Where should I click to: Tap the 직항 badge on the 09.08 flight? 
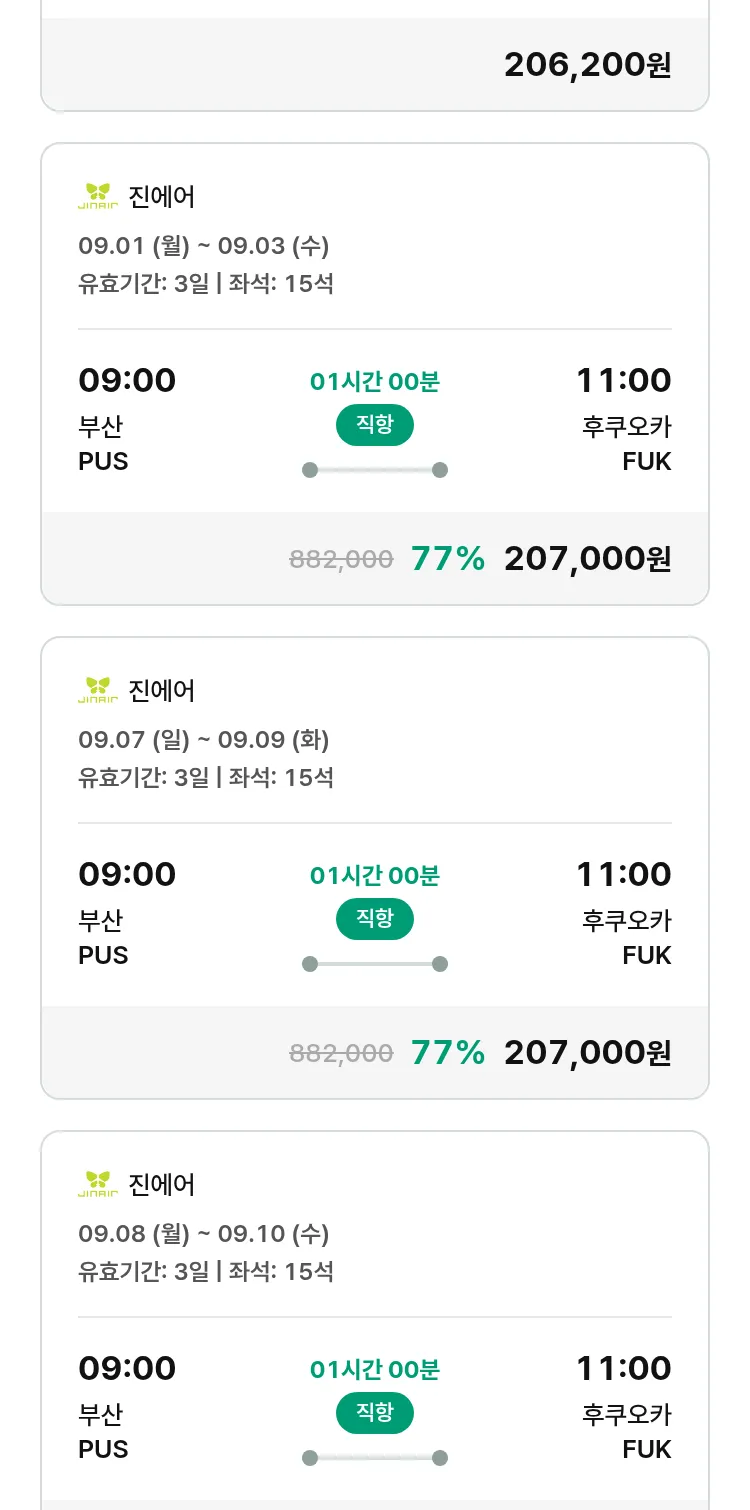pyautogui.click(x=374, y=1413)
